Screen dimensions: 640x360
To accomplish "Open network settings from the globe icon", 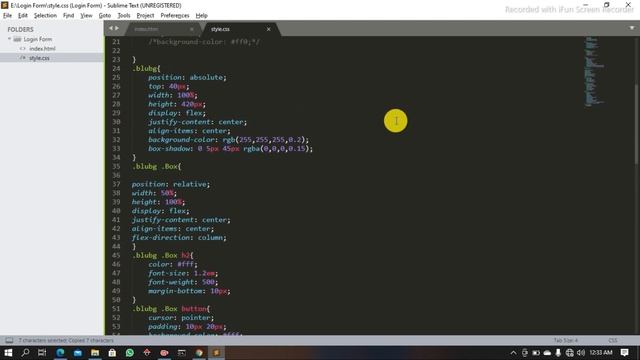I will point(569,353).
